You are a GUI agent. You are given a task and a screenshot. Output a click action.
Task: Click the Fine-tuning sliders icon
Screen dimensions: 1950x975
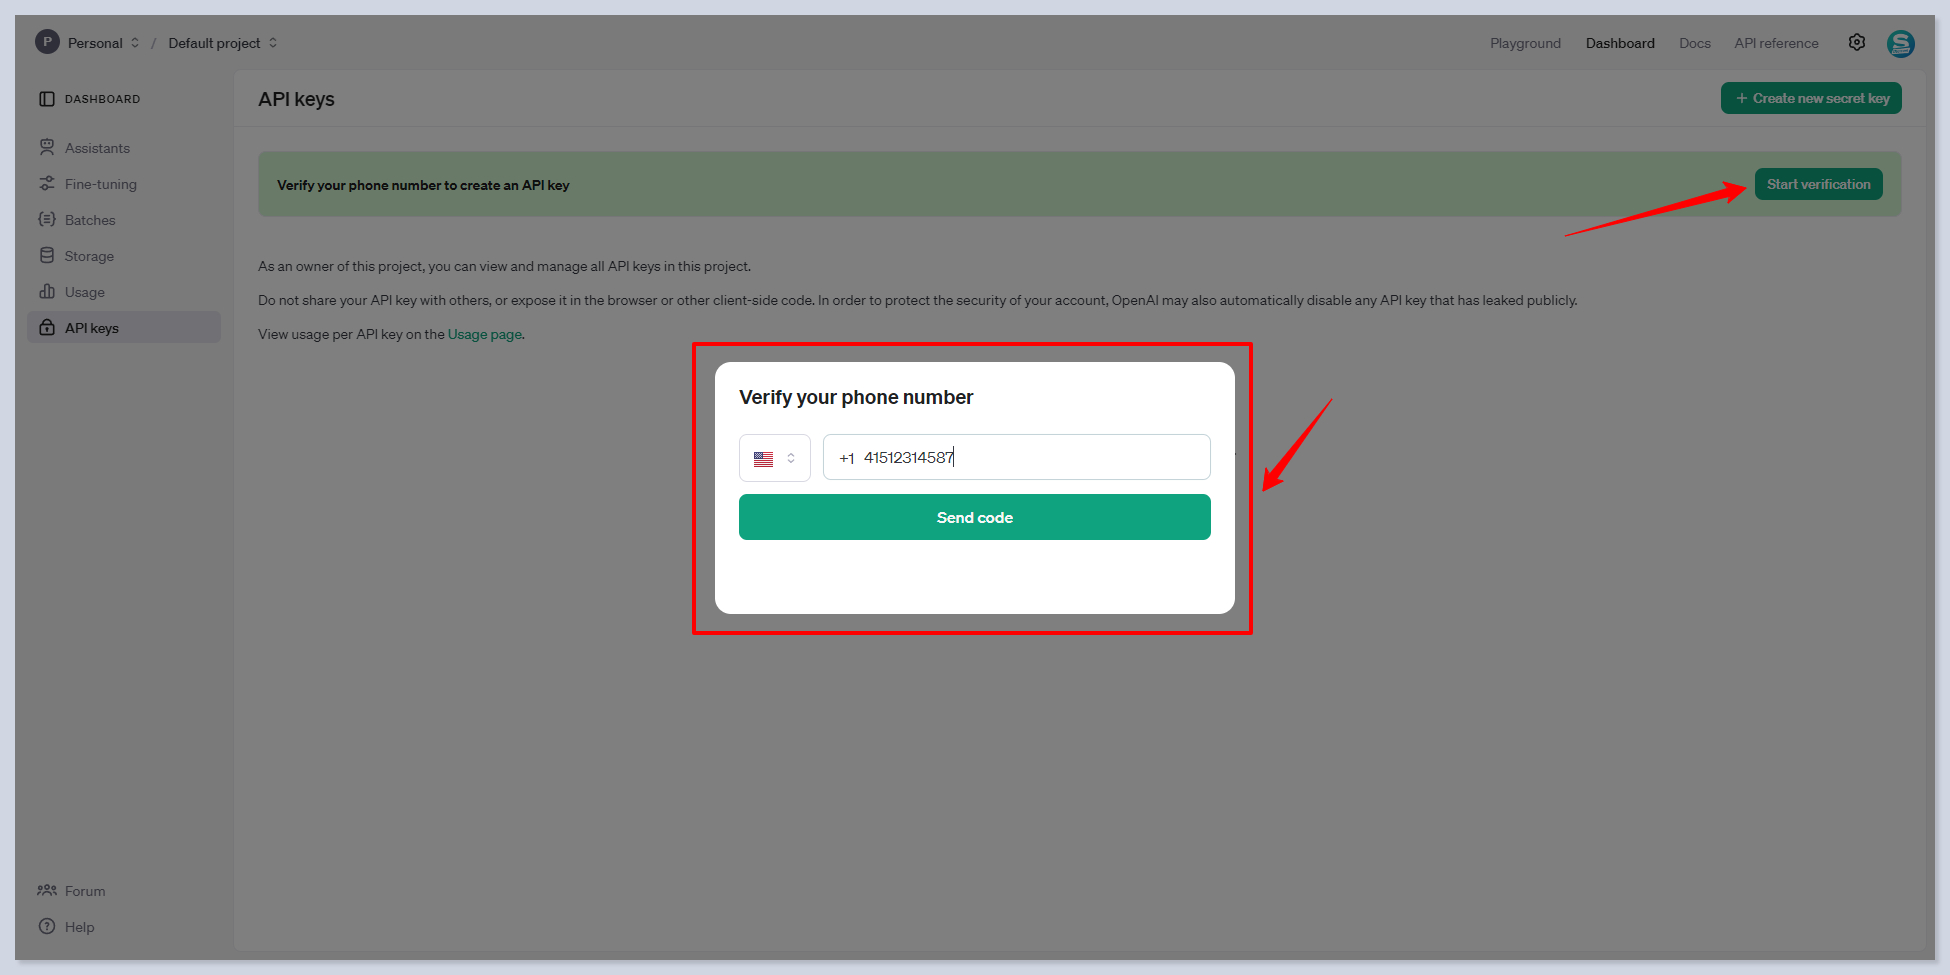47,184
